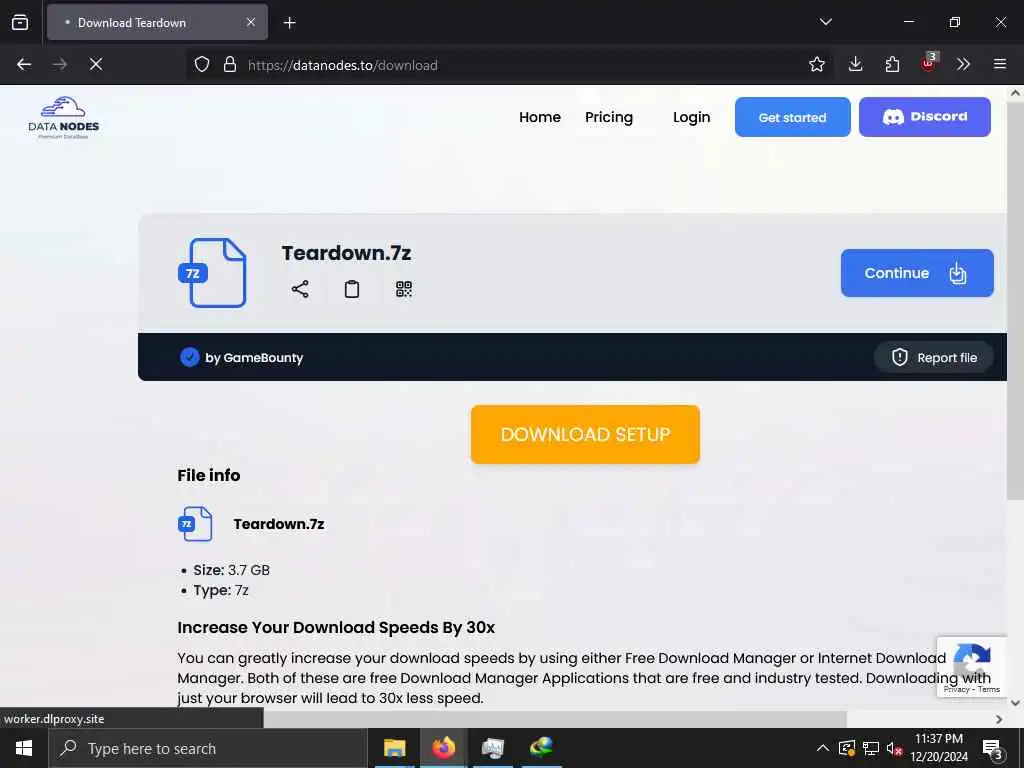The width and height of the screenshot is (1024, 768).
Task: Click the Data Nodes logo
Action: (x=63, y=118)
